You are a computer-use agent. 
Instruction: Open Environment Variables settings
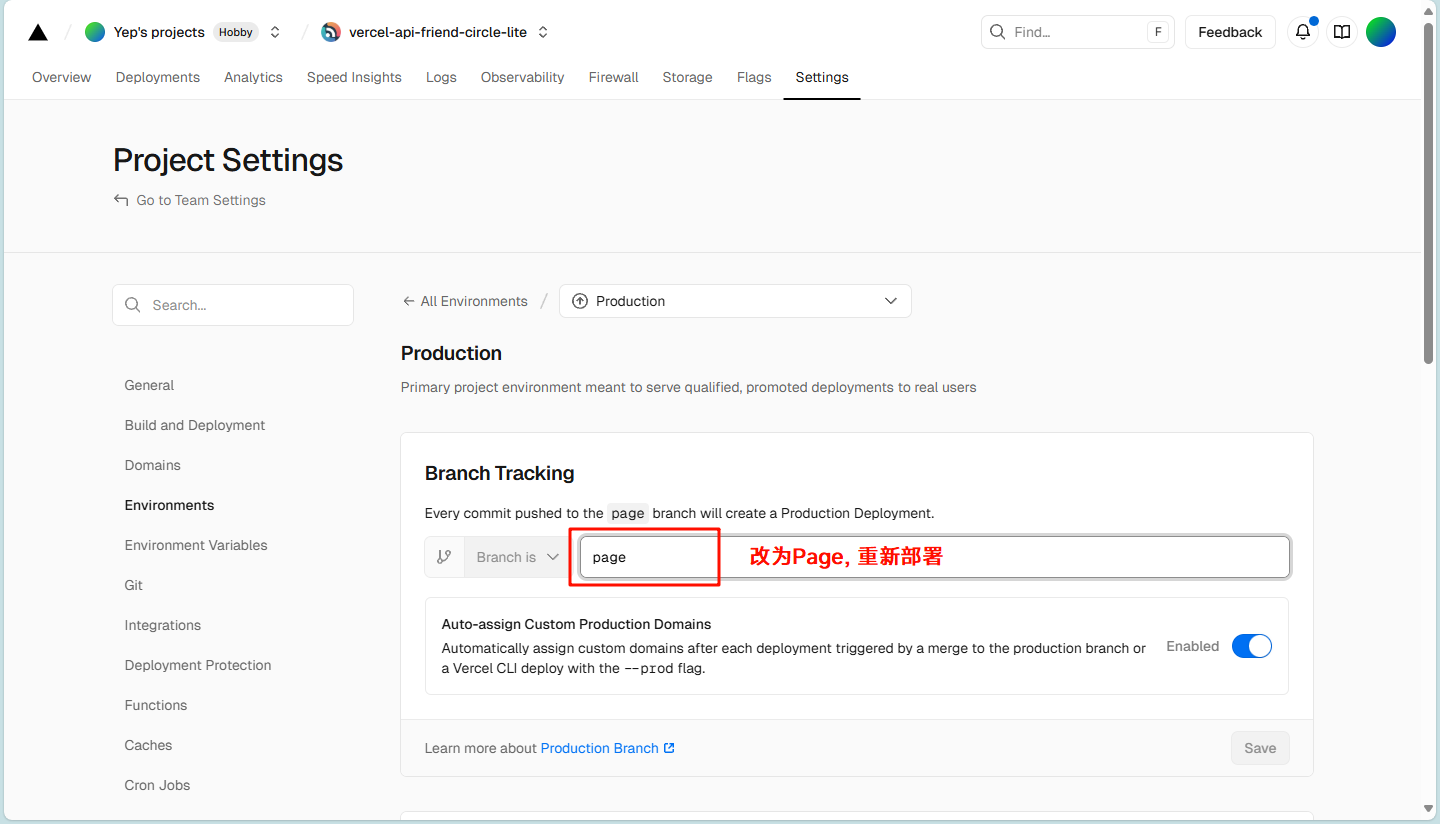pos(196,545)
